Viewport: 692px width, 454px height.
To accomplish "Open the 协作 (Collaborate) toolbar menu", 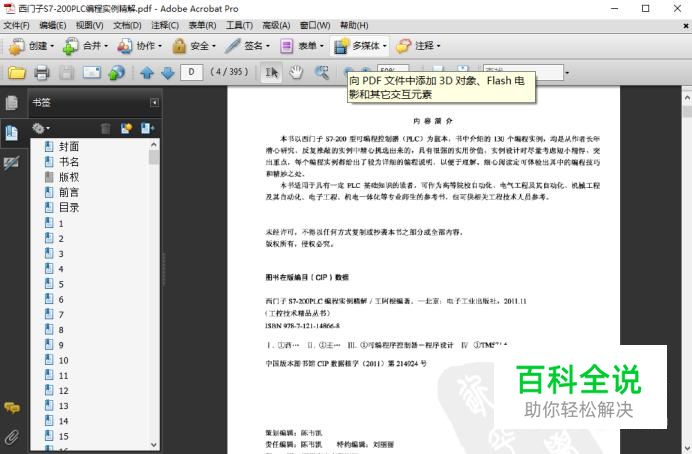I will [139, 46].
